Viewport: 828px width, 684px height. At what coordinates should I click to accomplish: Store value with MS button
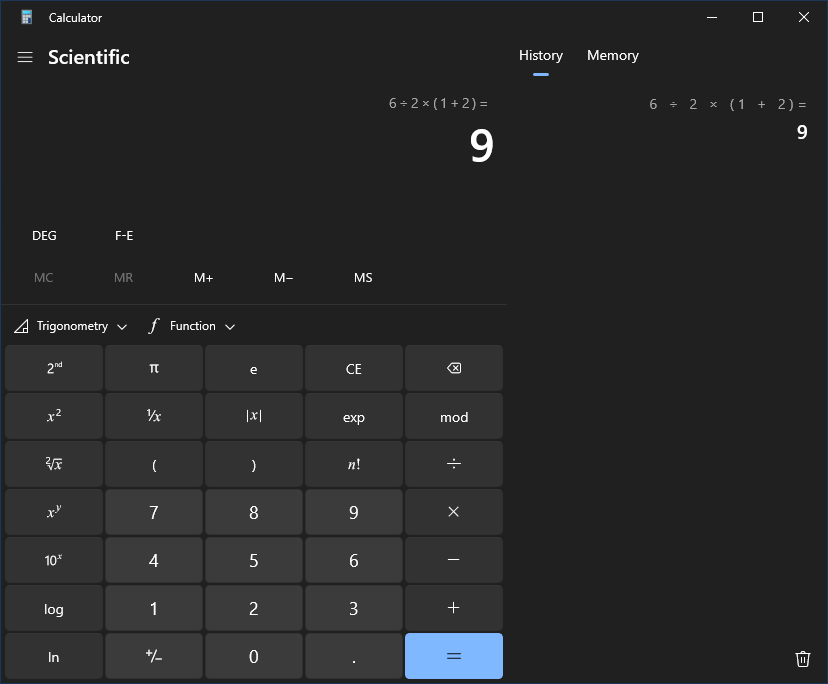tap(363, 278)
